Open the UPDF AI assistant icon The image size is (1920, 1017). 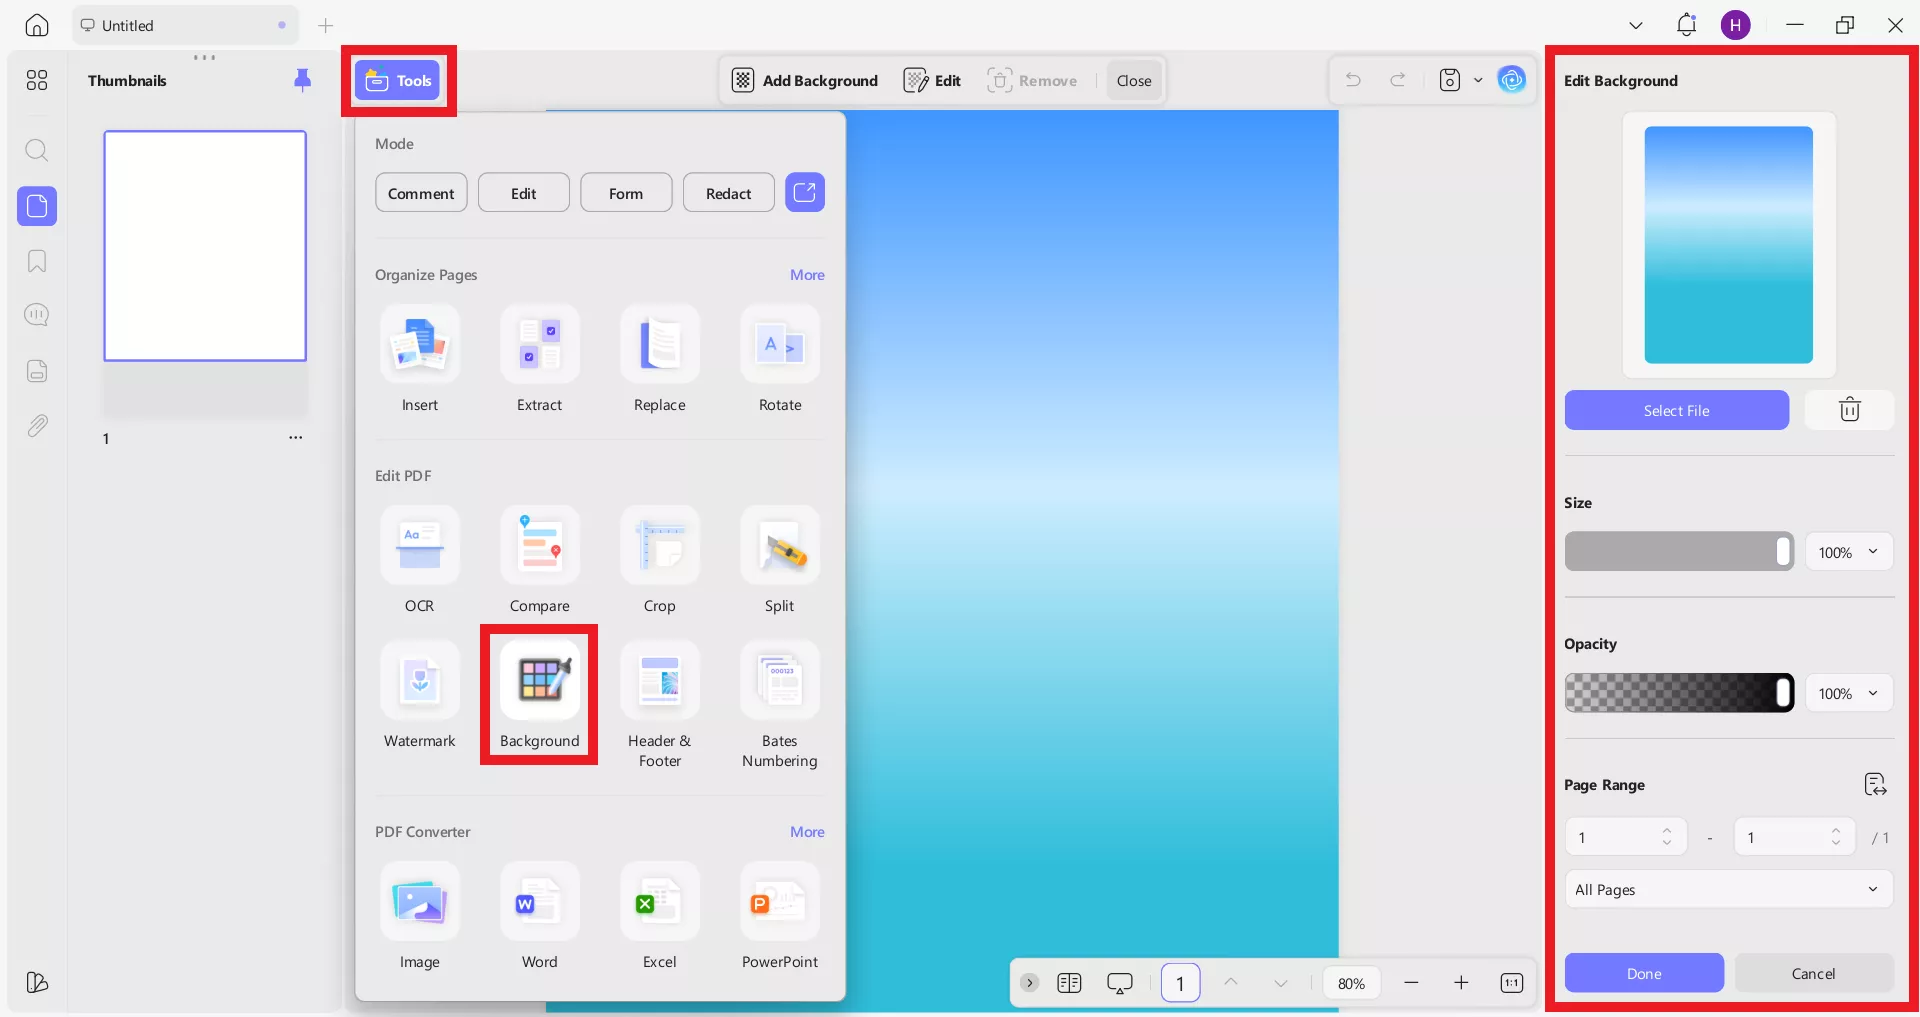click(1512, 80)
